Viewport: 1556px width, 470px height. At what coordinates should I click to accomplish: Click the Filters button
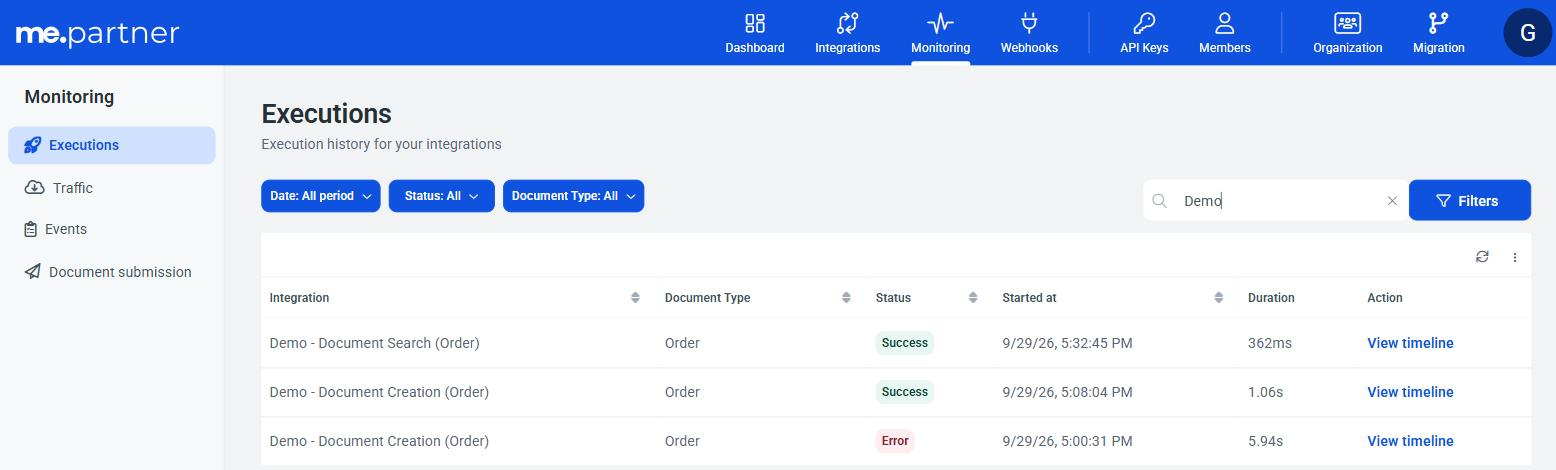pyautogui.click(x=1470, y=200)
